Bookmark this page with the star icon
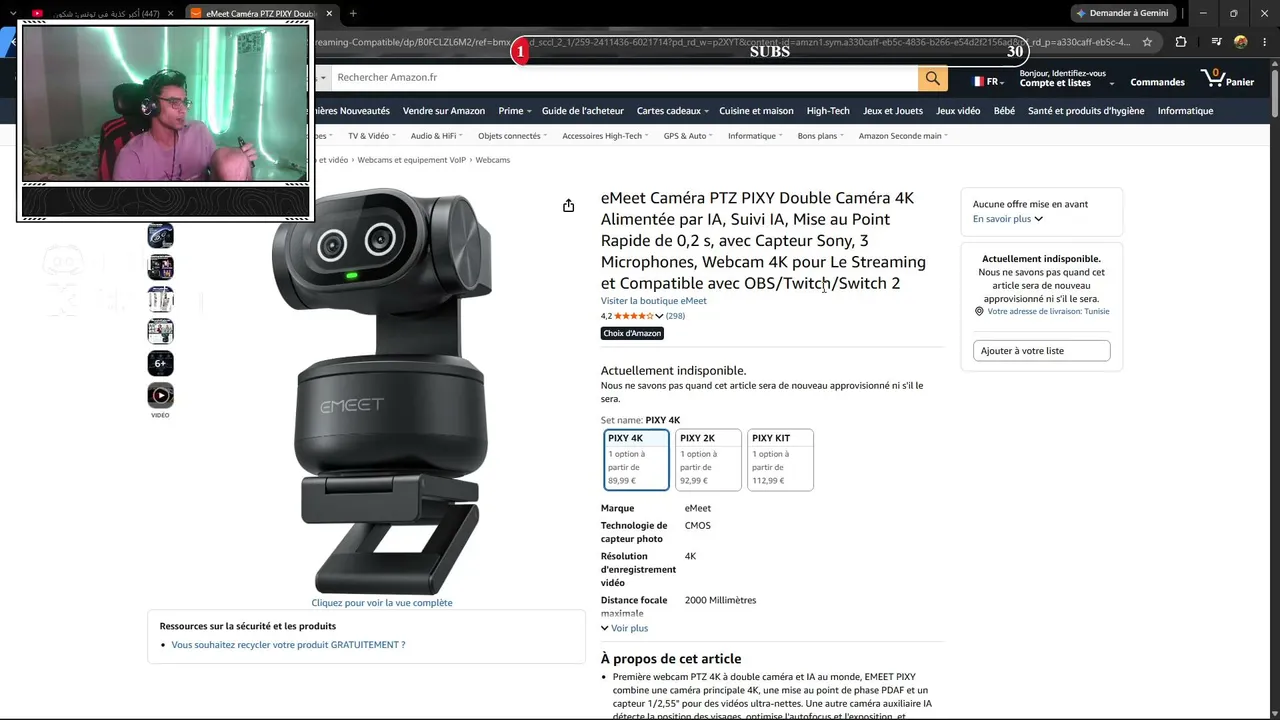The image size is (1280, 720). pyautogui.click(x=1147, y=42)
